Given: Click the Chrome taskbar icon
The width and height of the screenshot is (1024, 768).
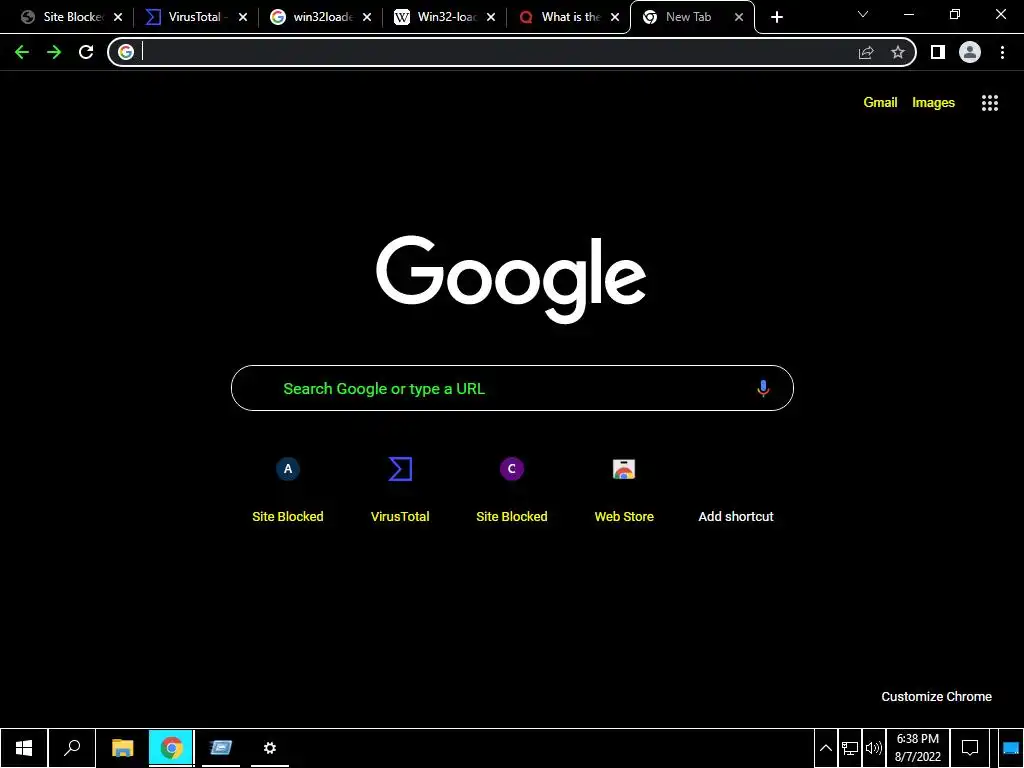Looking at the screenshot, I should point(171,748).
